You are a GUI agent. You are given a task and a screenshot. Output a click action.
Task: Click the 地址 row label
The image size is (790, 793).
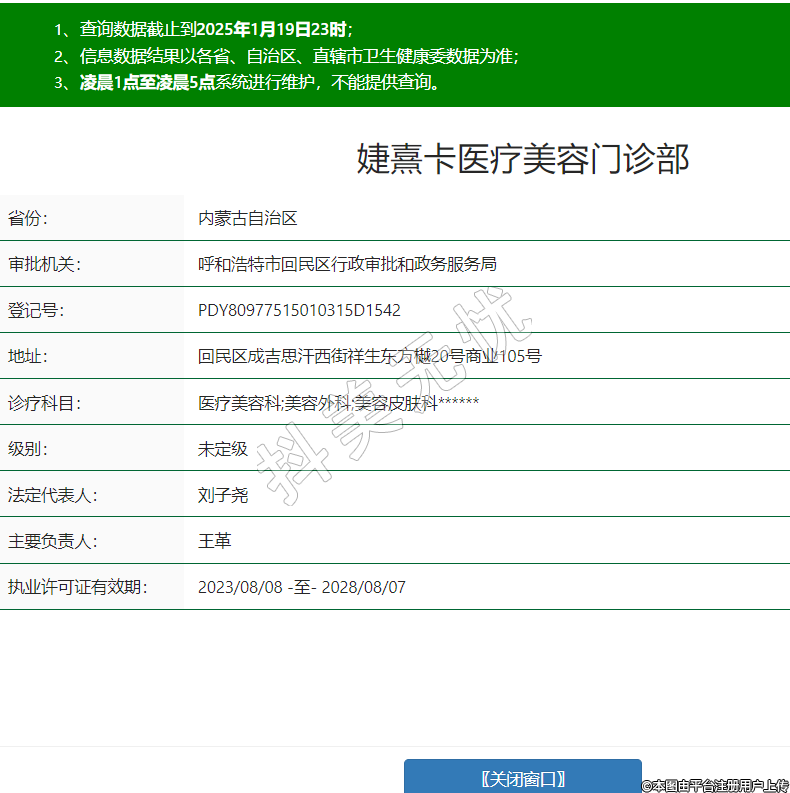point(27,356)
